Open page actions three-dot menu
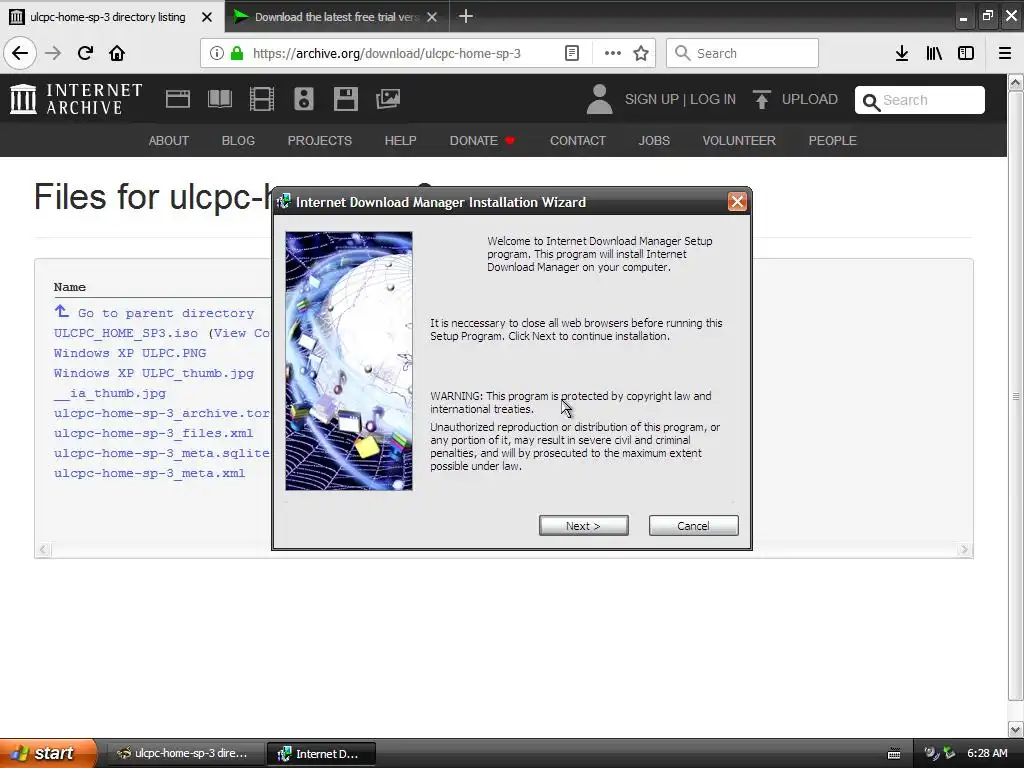 (x=613, y=53)
